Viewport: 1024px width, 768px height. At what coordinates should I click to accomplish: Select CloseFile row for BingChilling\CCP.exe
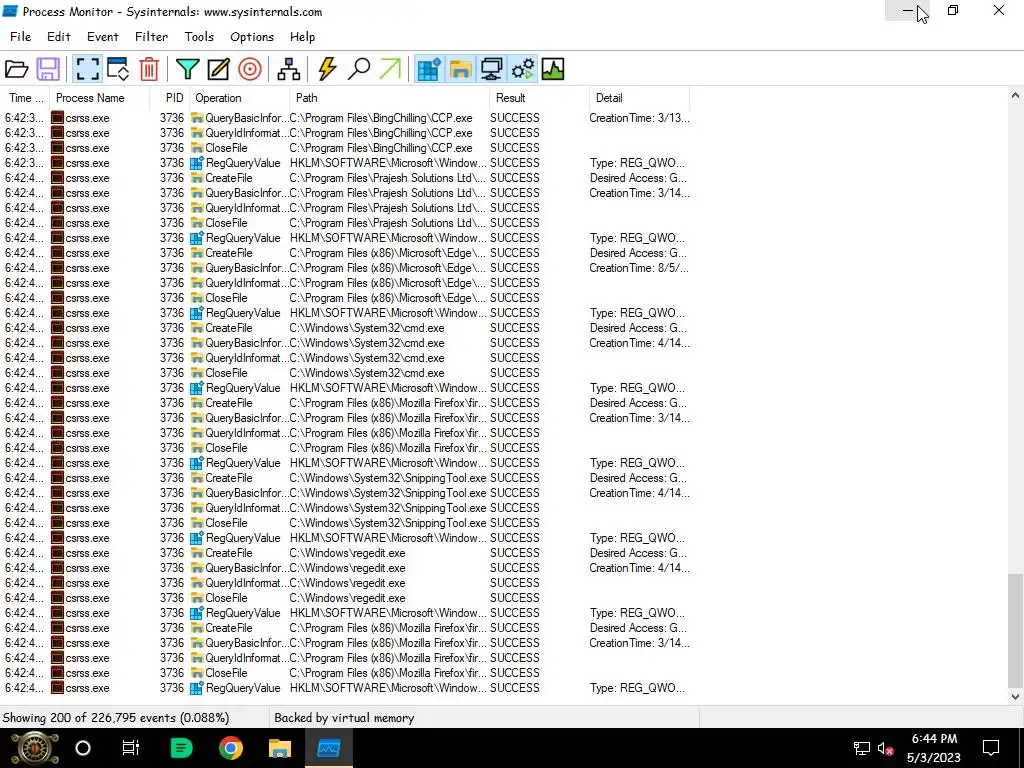coord(346,148)
